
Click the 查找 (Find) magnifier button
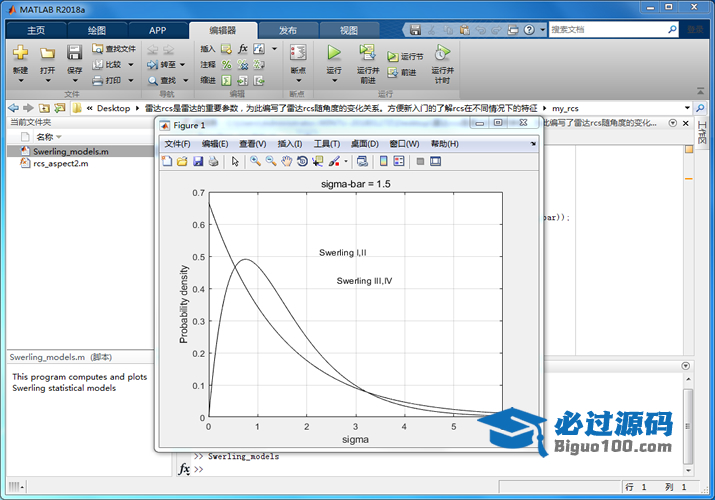tap(162, 80)
